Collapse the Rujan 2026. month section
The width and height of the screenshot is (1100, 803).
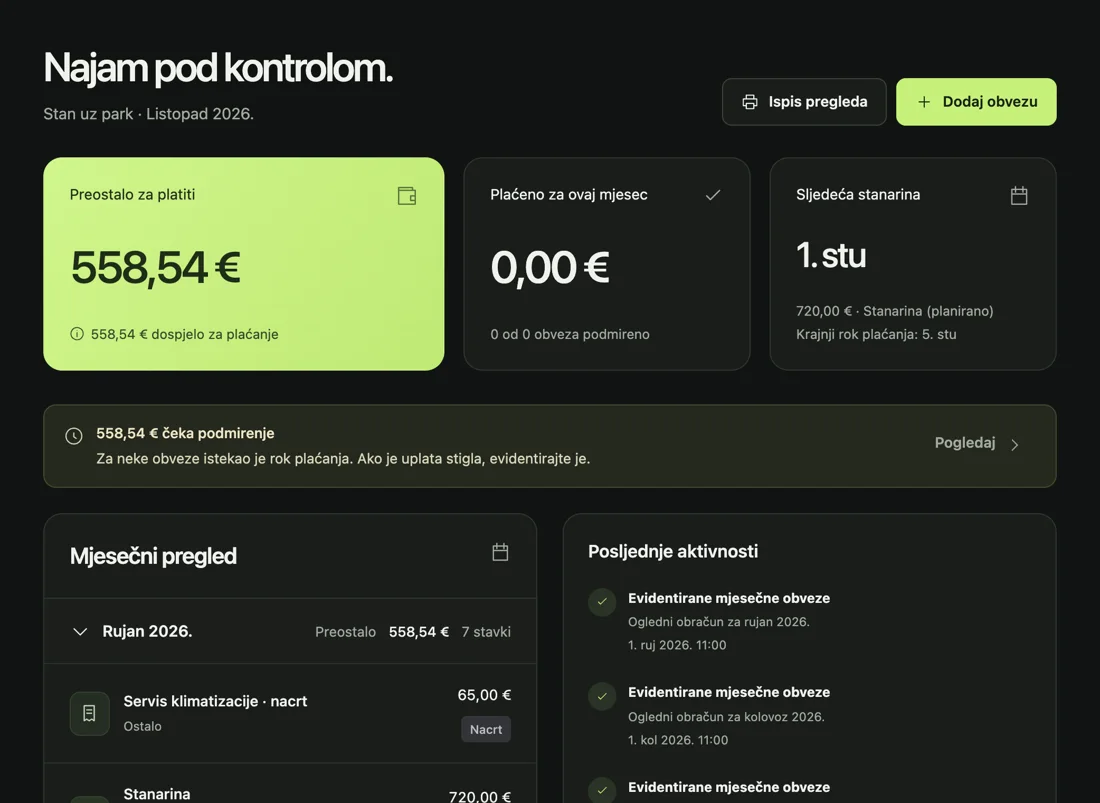pos(290,631)
